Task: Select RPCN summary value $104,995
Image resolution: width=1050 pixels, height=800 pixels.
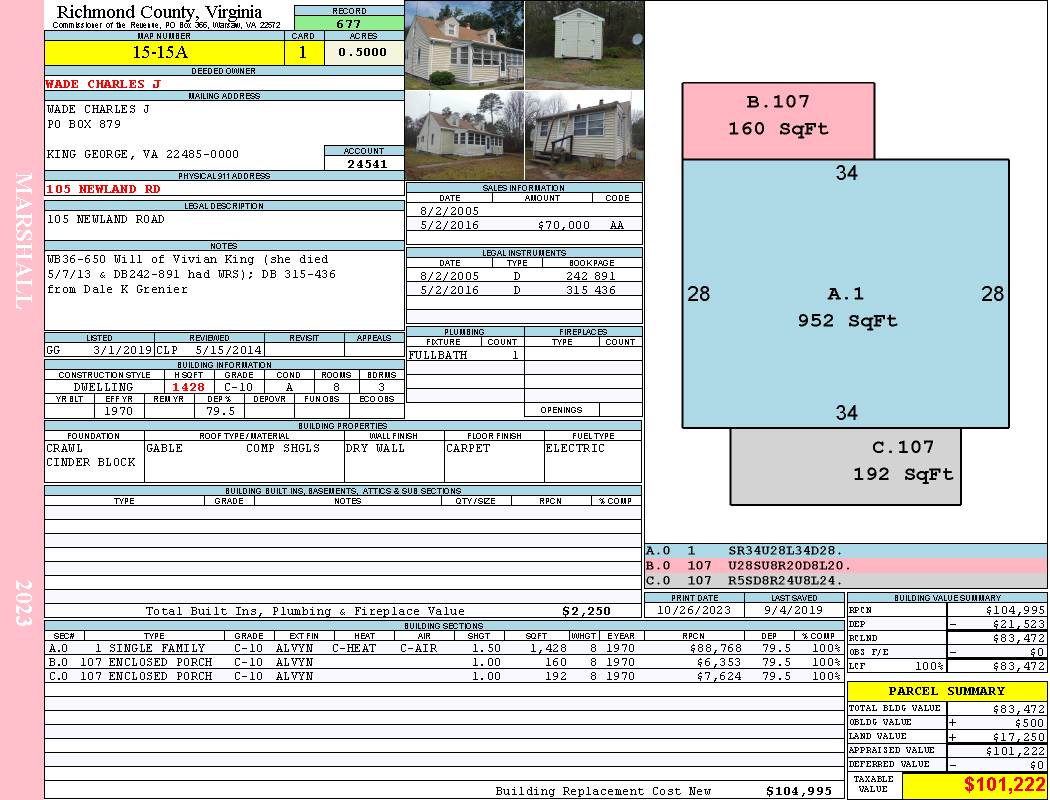Action: coord(1015,610)
